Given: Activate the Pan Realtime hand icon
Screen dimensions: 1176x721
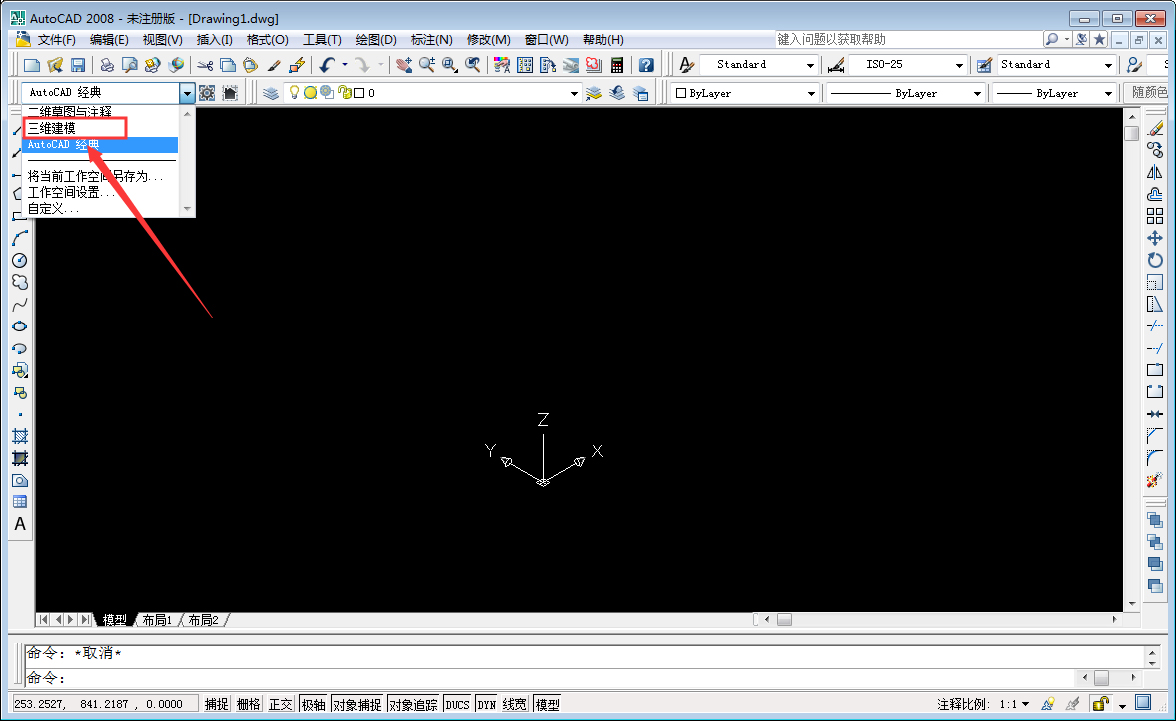Looking at the screenshot, I should [x=402, y=65].
